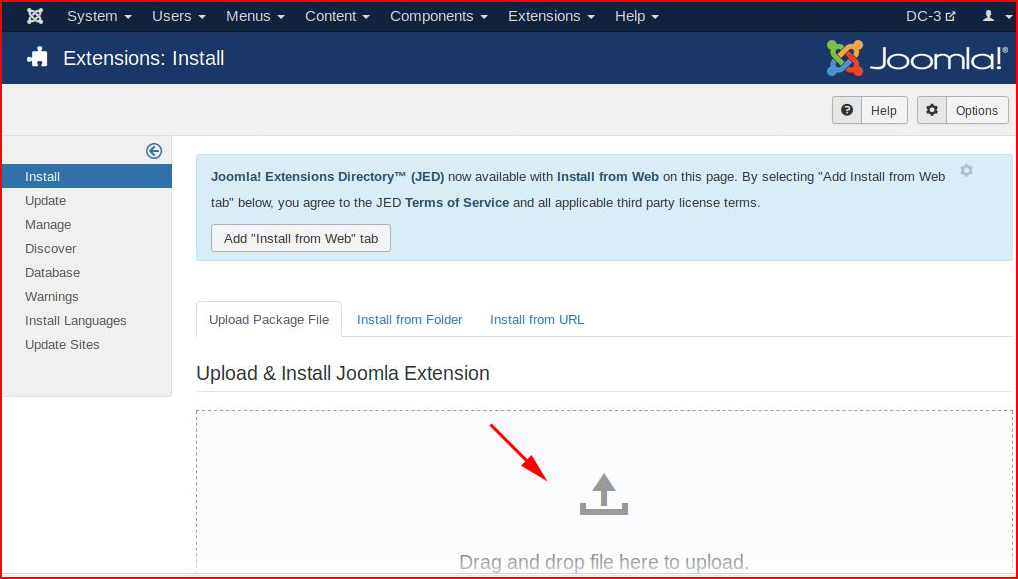Open the Help dropdown in the menu bar
Image resolution: width=1018 pixels, height=579 pixels.
click(x=637, y=16)
